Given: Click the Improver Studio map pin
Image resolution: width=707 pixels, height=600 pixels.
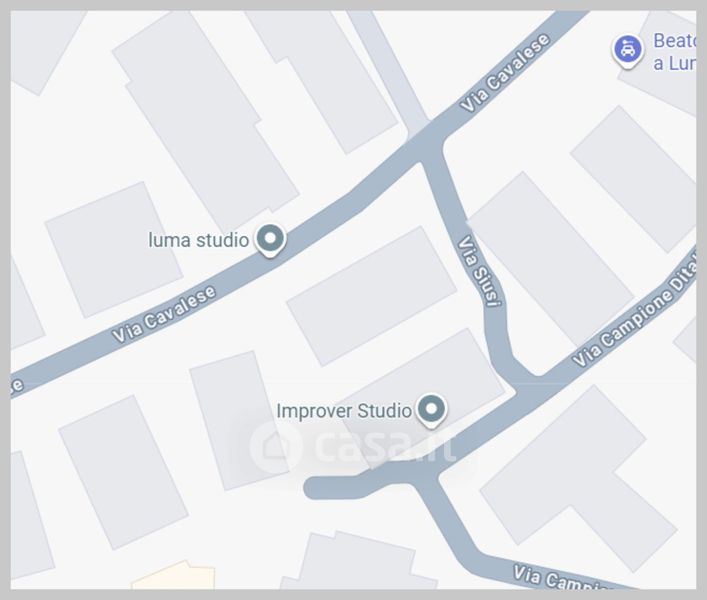Looking at the screenshot, I should [431, 410].
